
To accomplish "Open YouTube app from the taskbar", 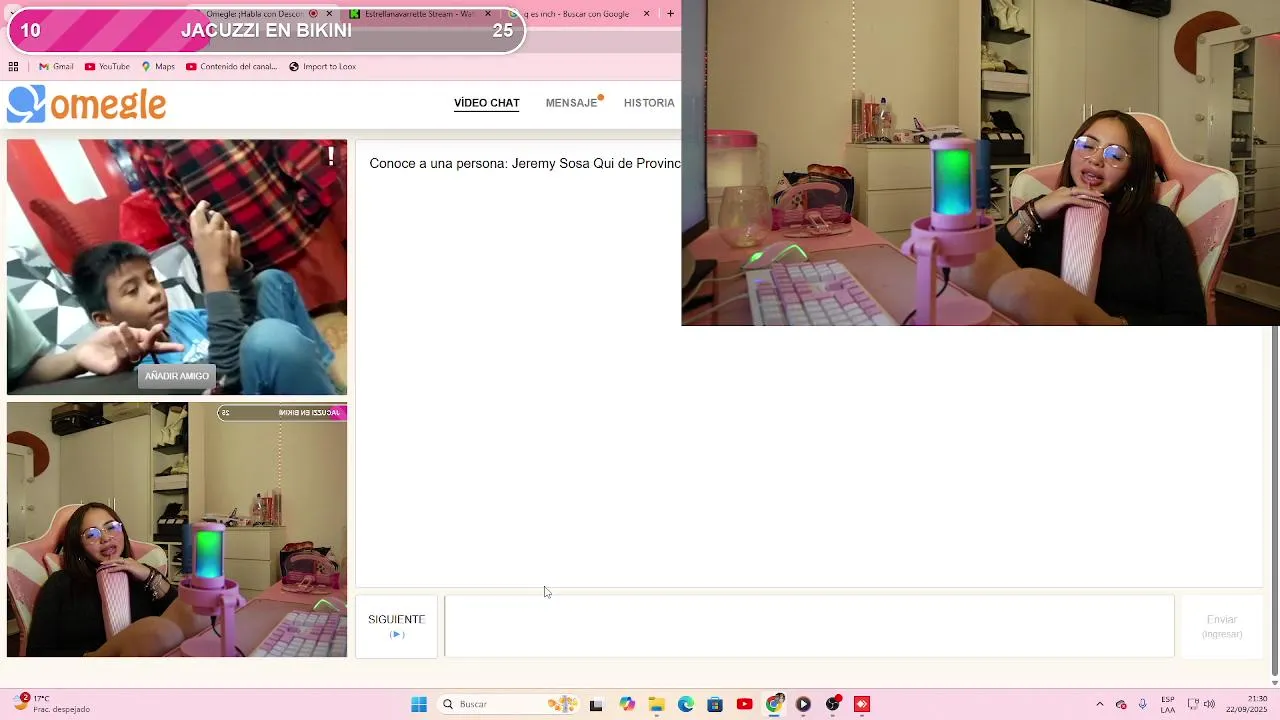I will pos(744,704).
